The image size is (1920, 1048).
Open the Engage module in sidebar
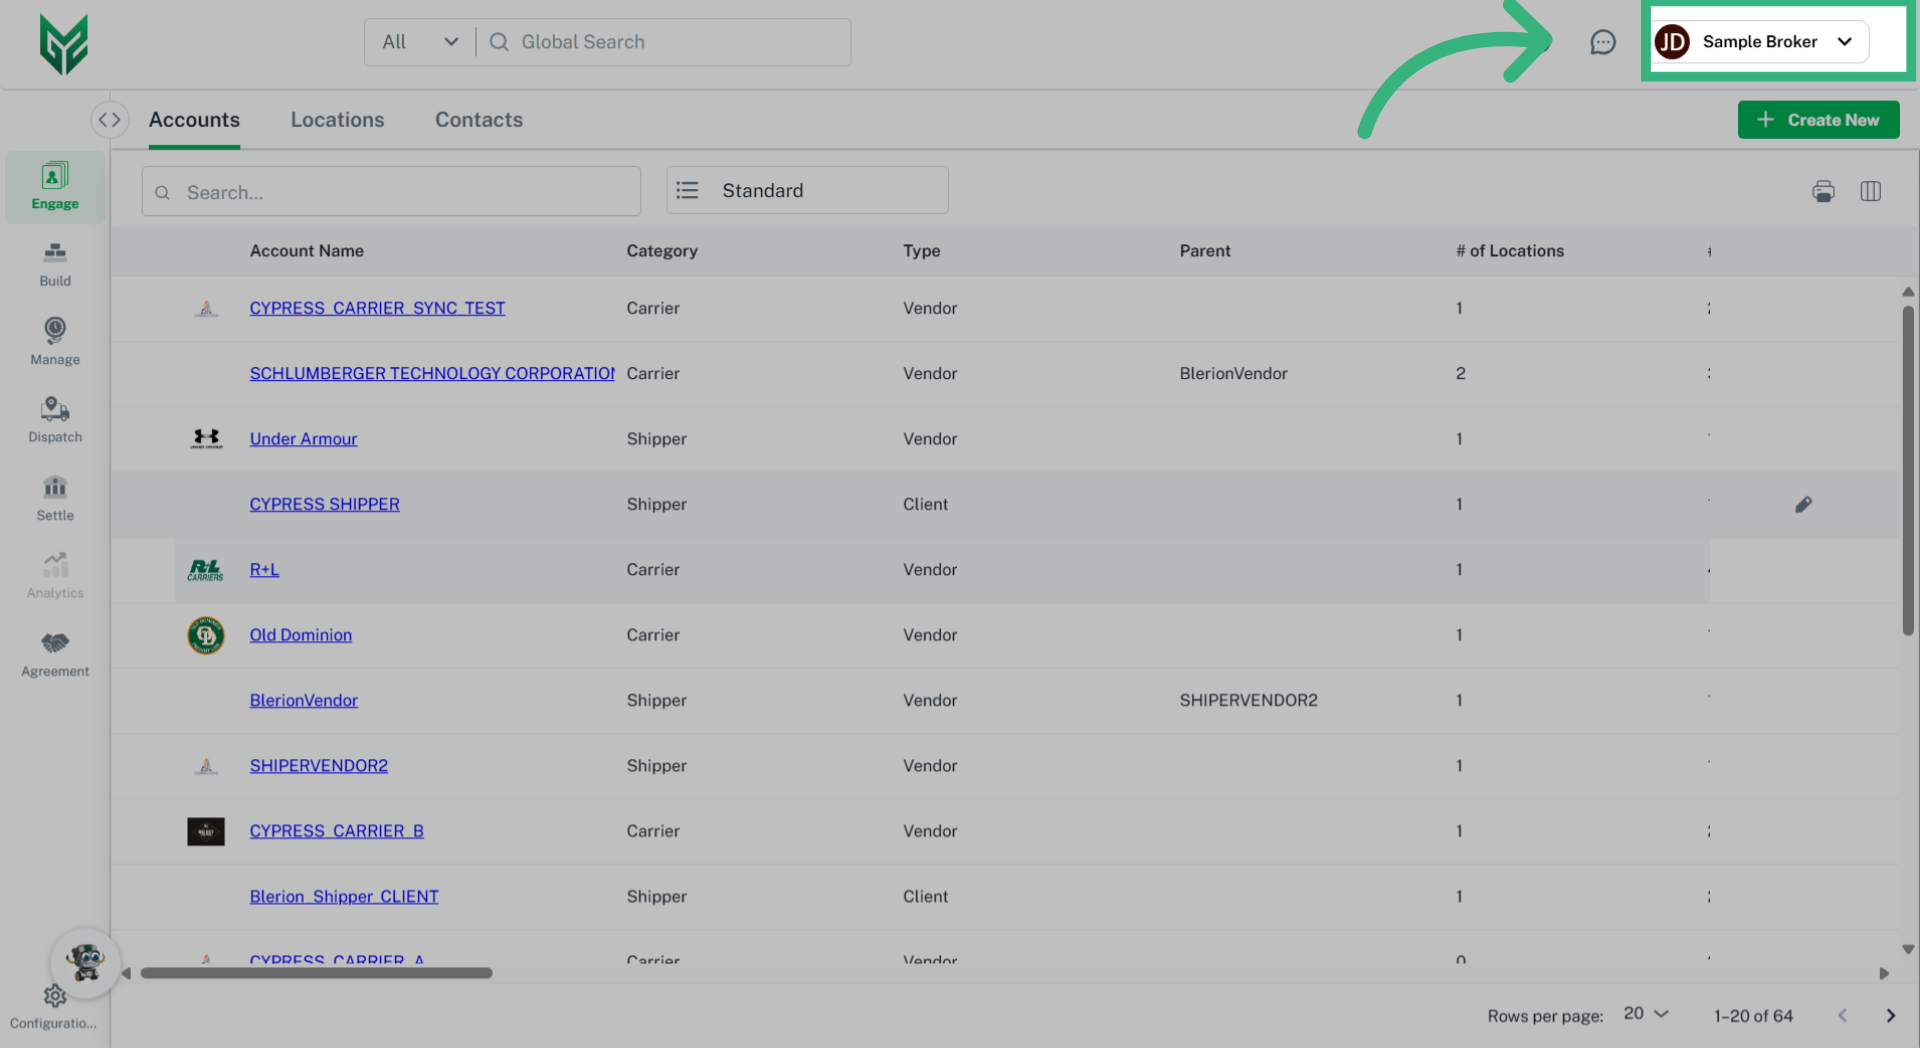55,187
